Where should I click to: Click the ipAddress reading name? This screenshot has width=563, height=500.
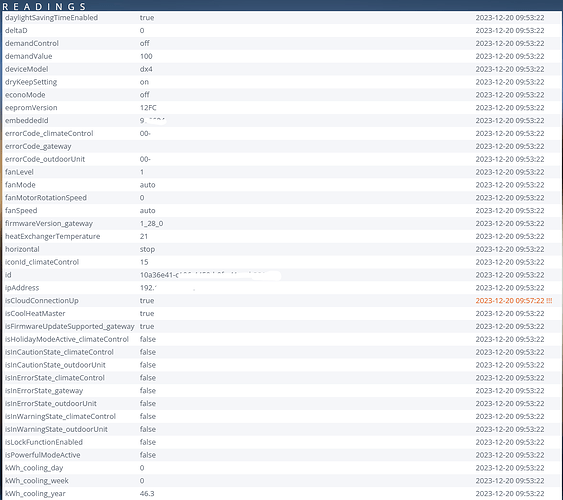click(x=22, y=288)
